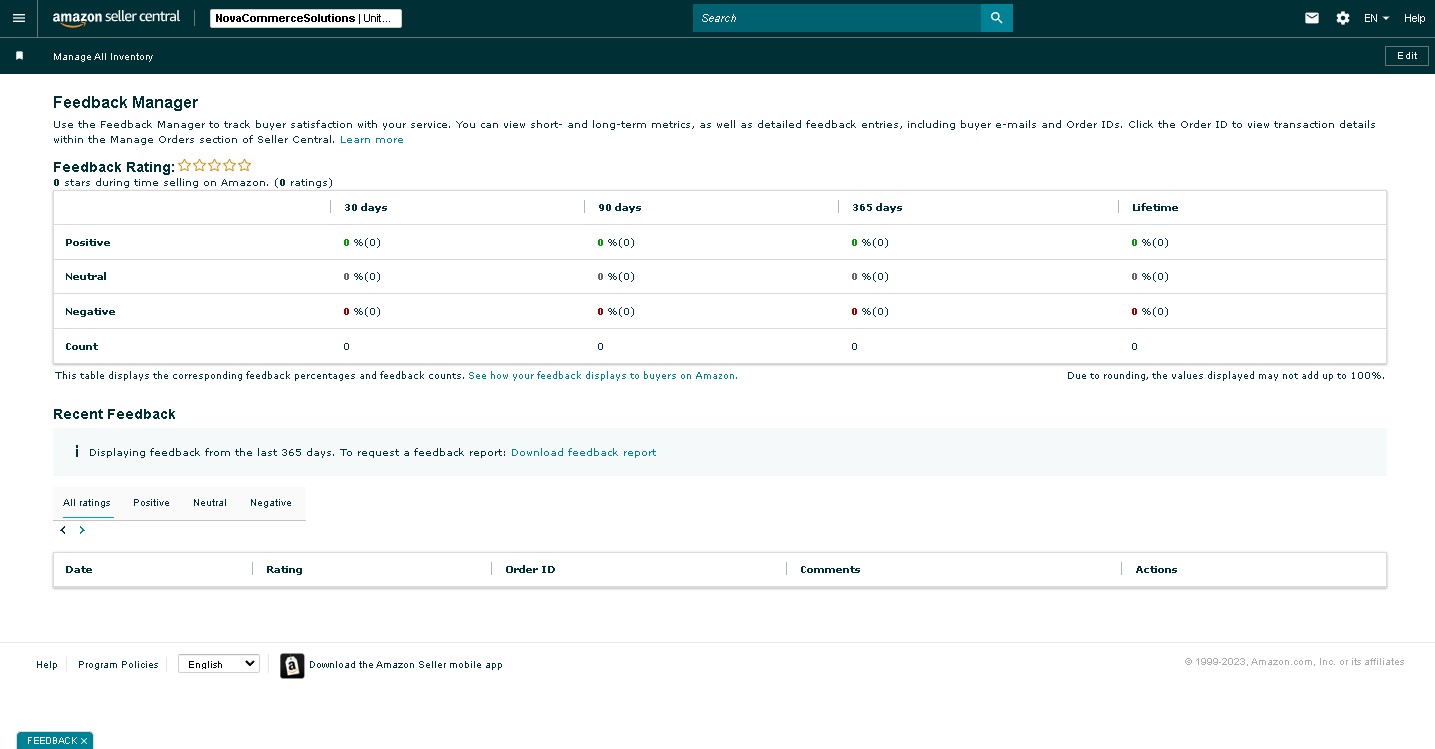The height and width of the screenshot is (749, 1435).
Task: Open the hamburger navigation menu
Action: [19, 18]
